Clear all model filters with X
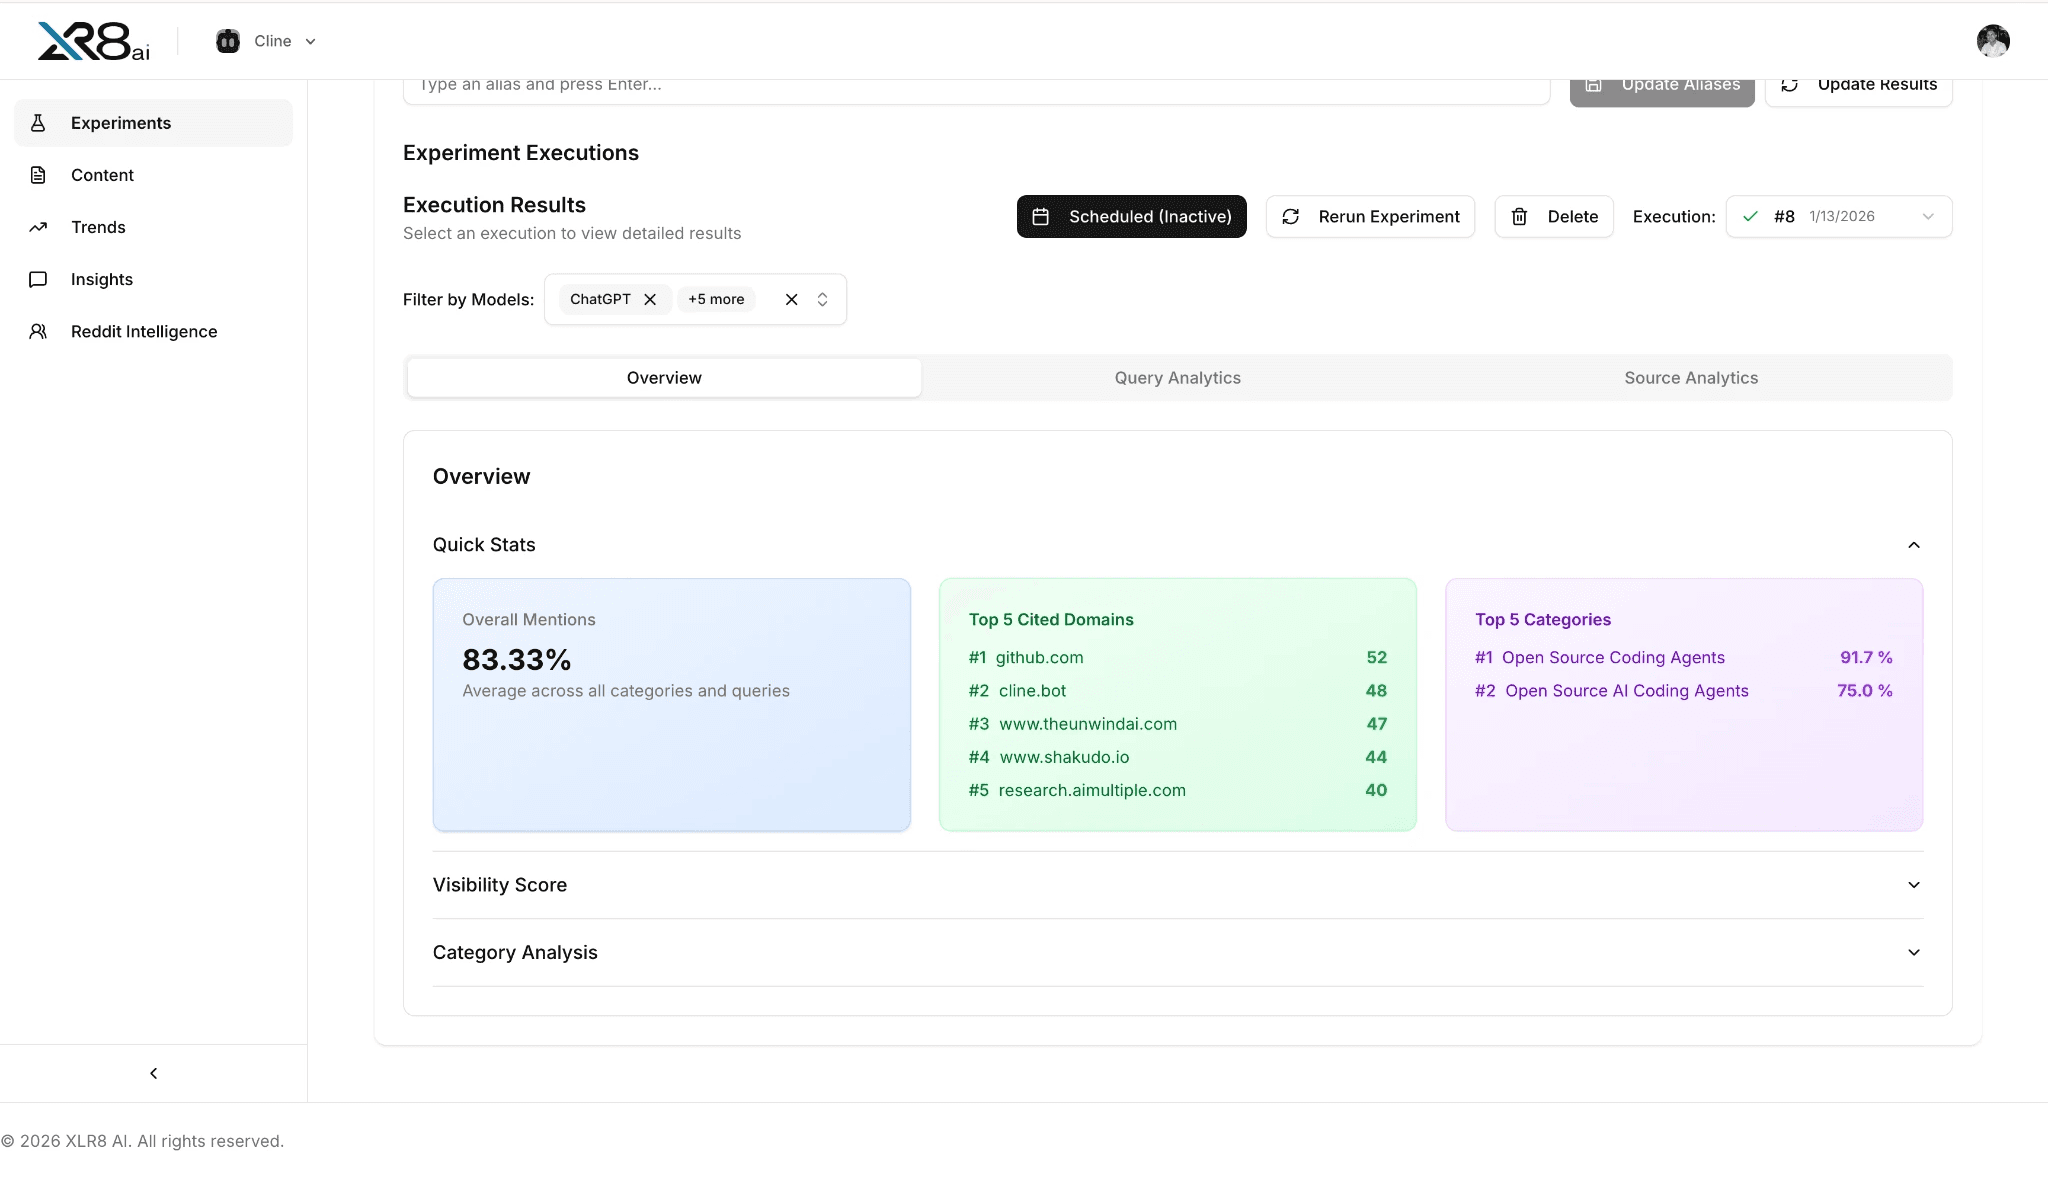 tap(791, 299)
